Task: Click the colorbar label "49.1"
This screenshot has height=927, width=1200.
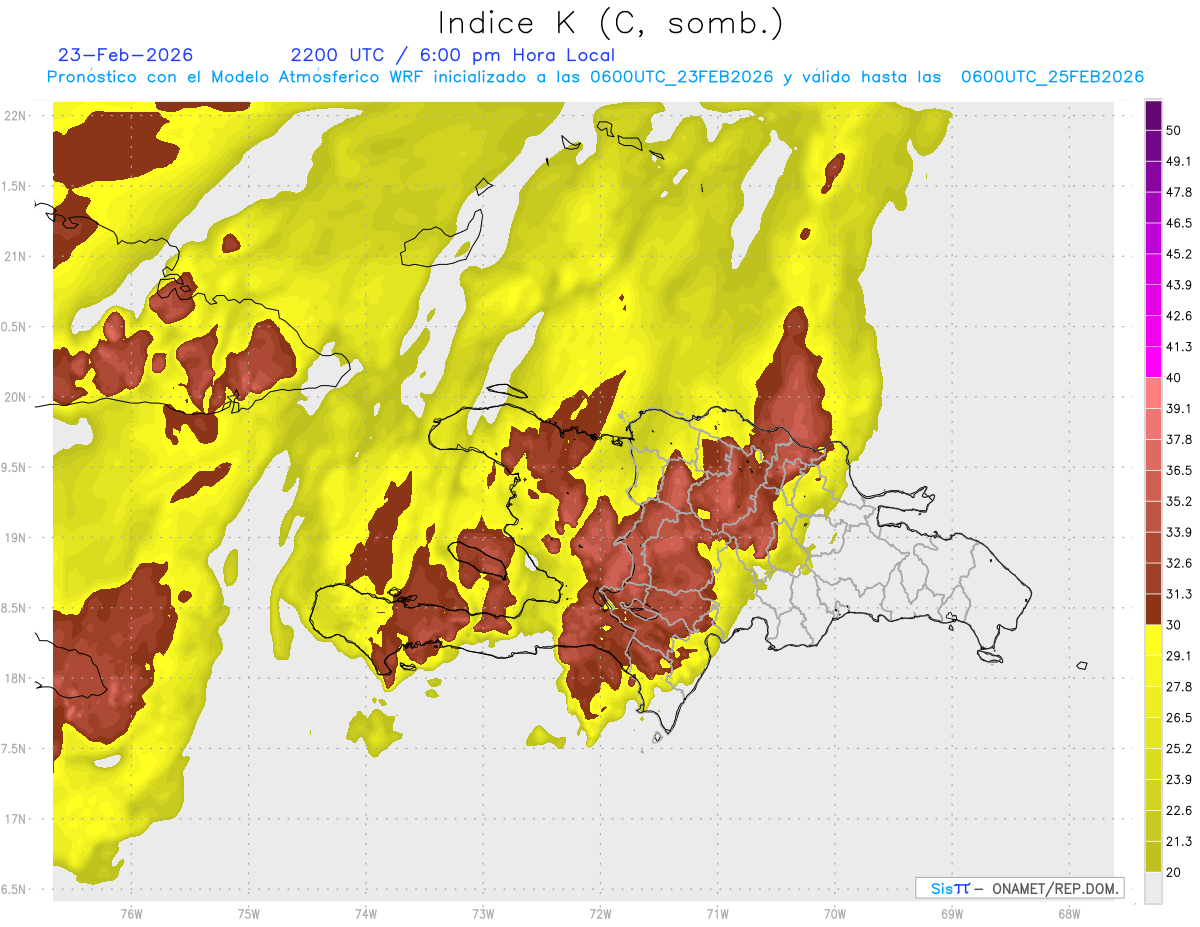Action: click(1179, 161)
